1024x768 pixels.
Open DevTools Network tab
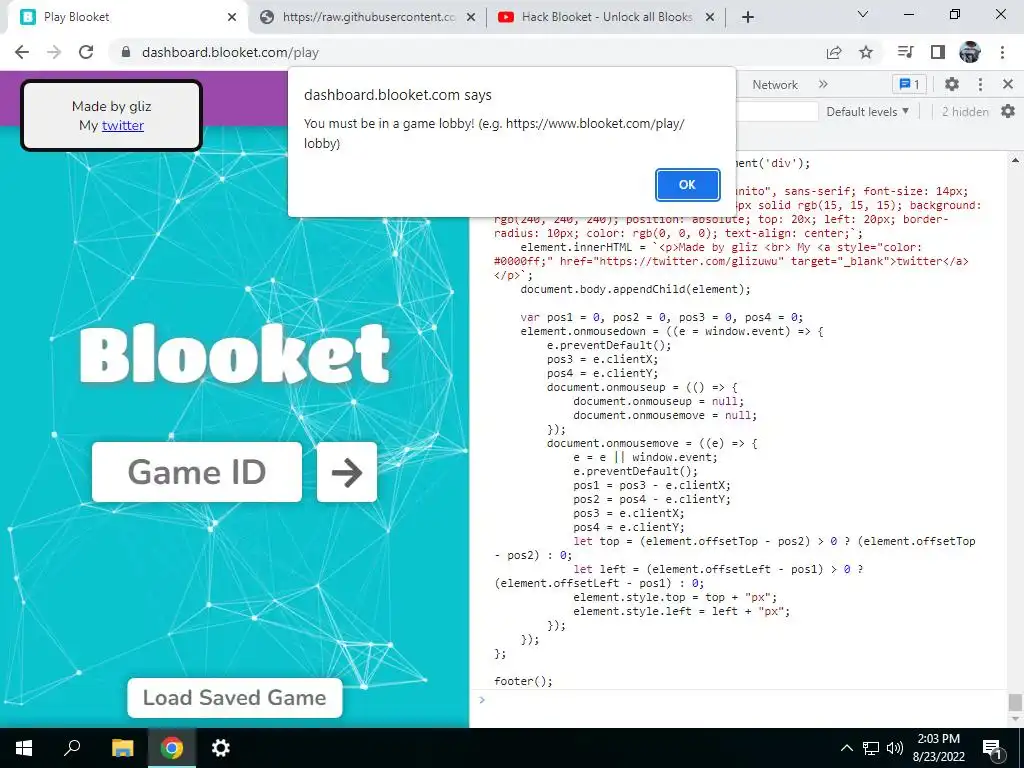coord(775,84)
